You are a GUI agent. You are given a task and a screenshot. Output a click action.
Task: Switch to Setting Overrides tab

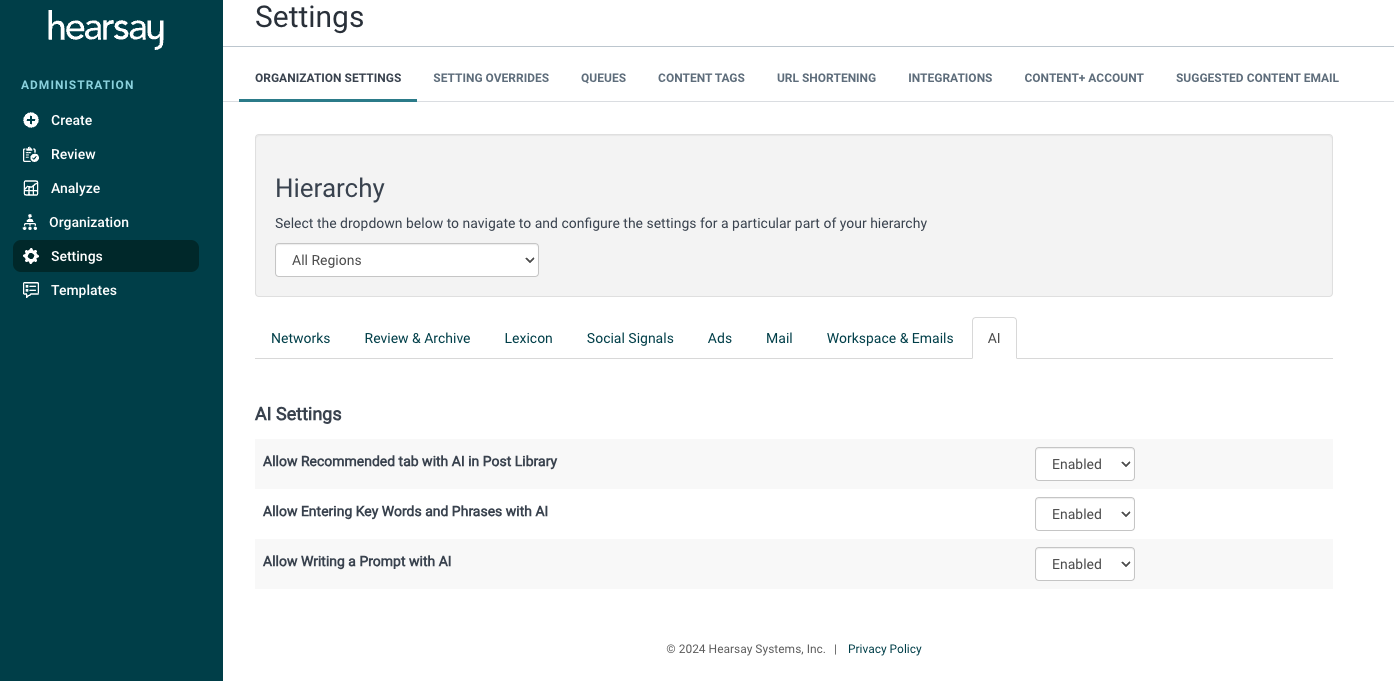pyautogui.click(x=491, y=78)
